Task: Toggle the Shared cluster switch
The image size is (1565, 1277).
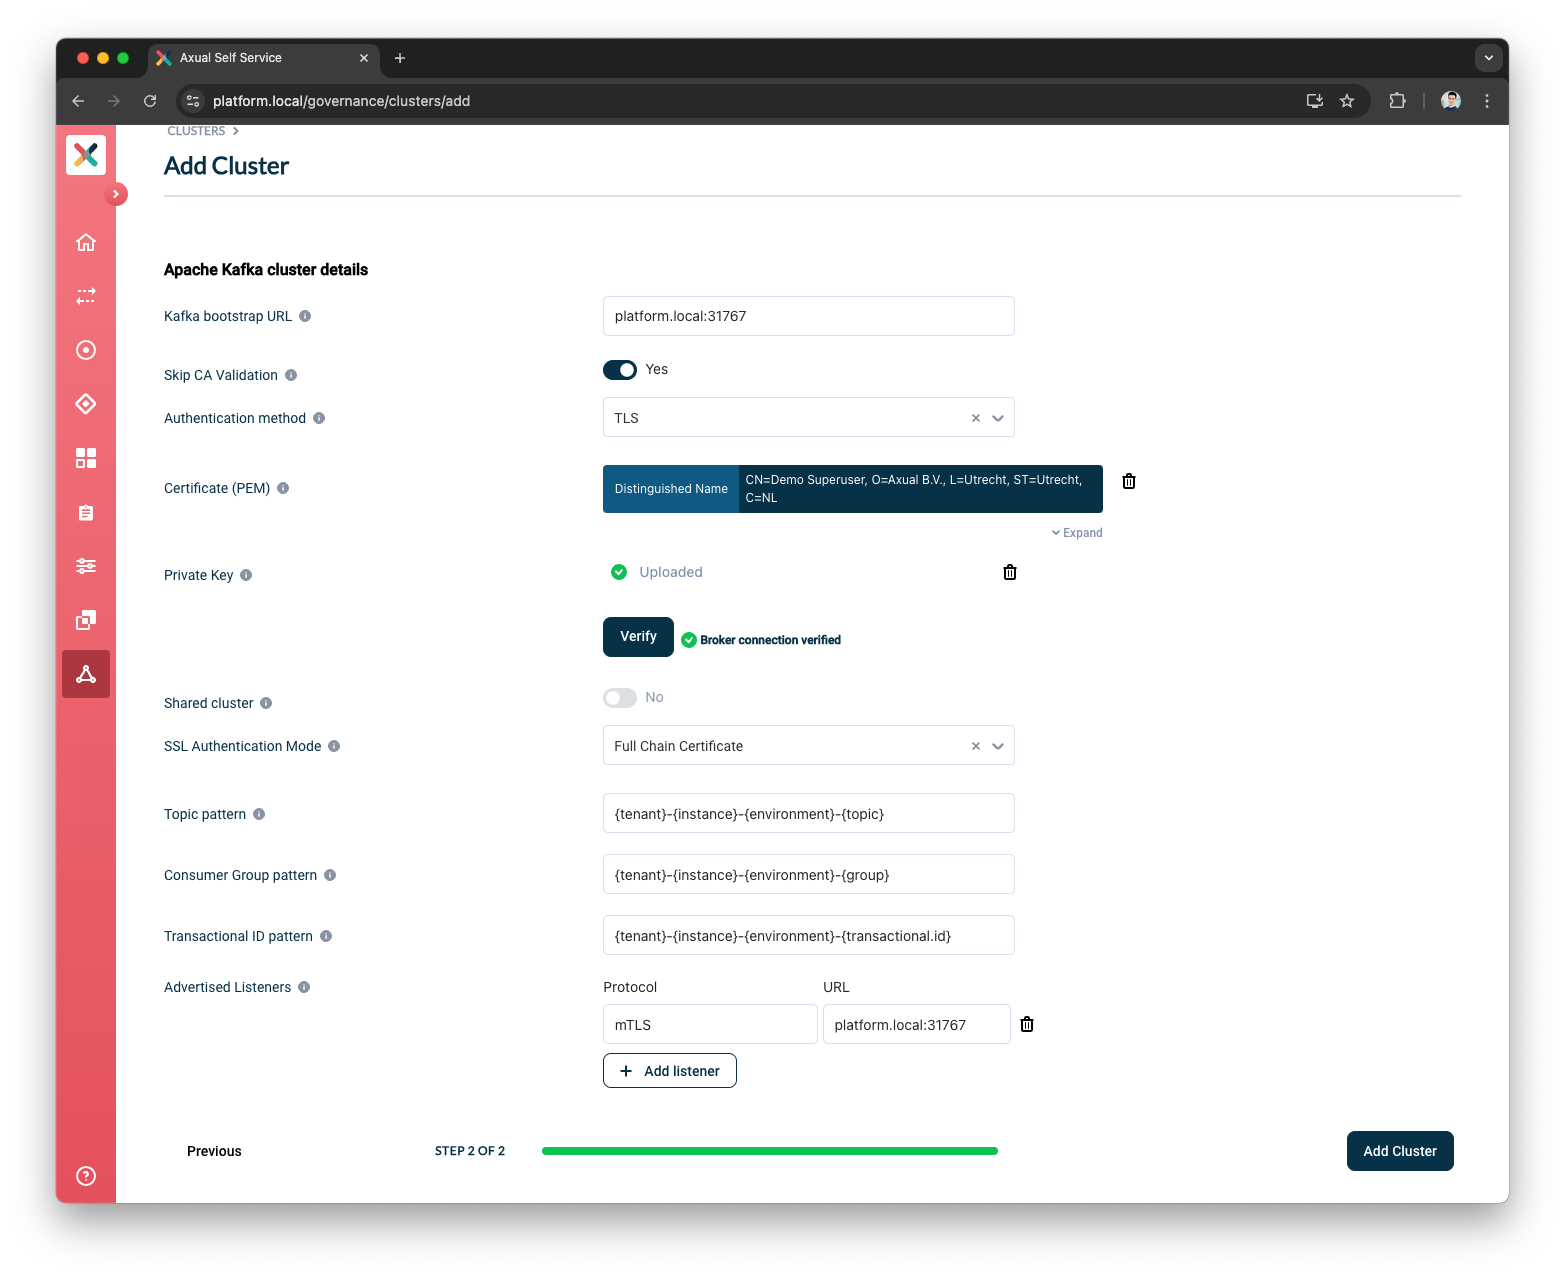Action: [620, 698]
